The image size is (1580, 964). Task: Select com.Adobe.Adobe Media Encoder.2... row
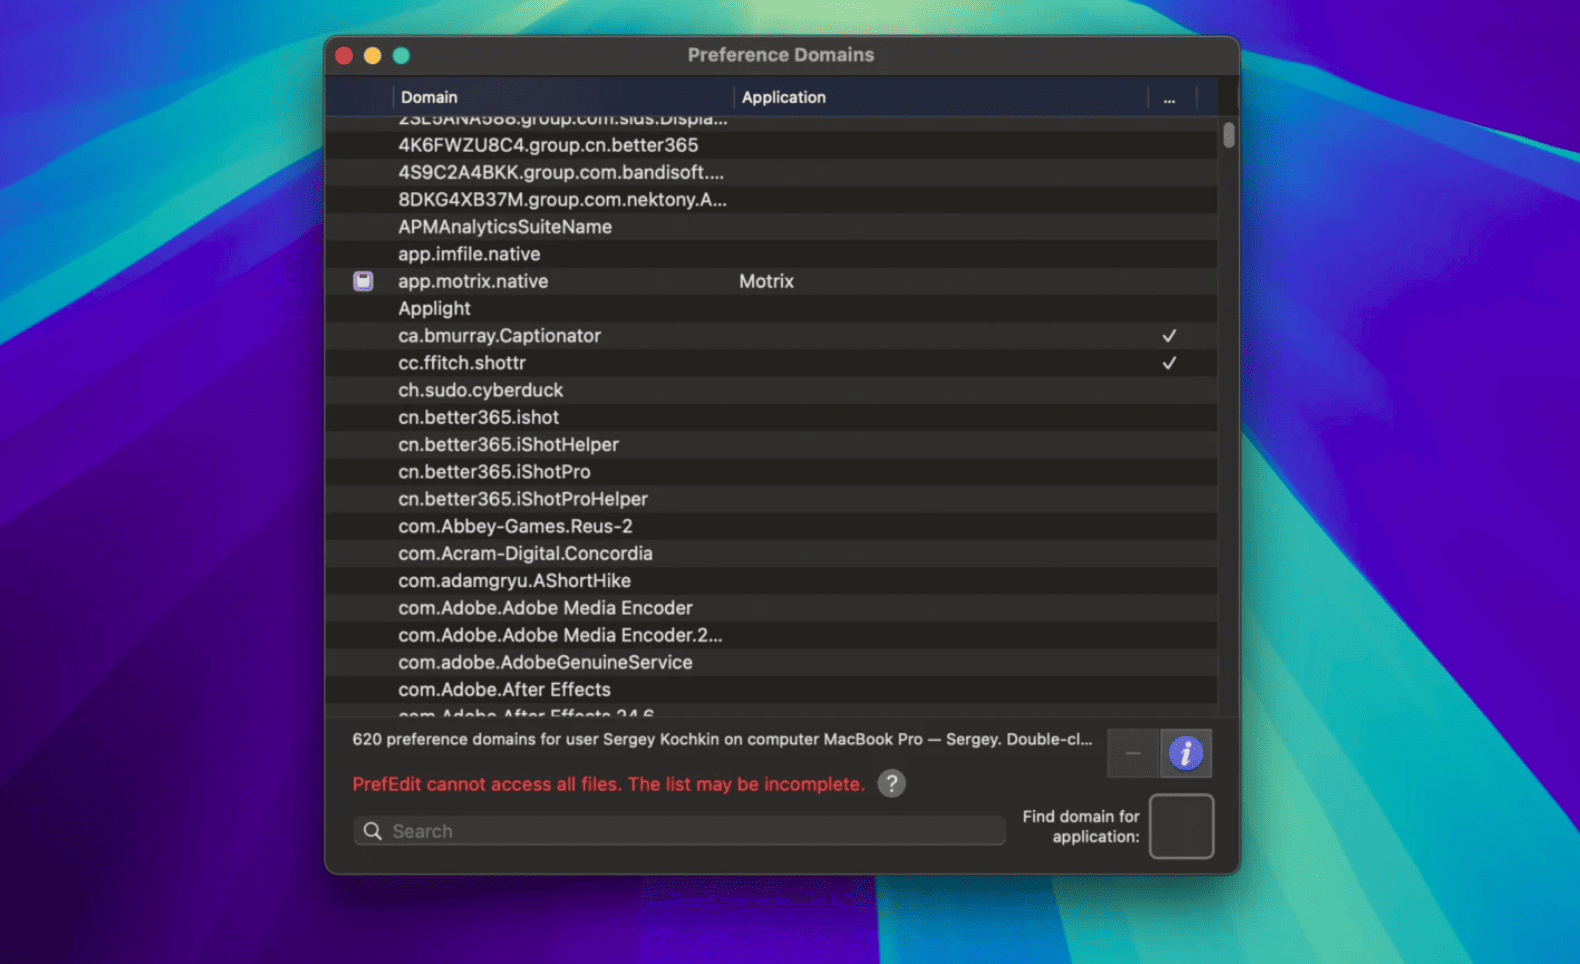click(x=771, y=635)
